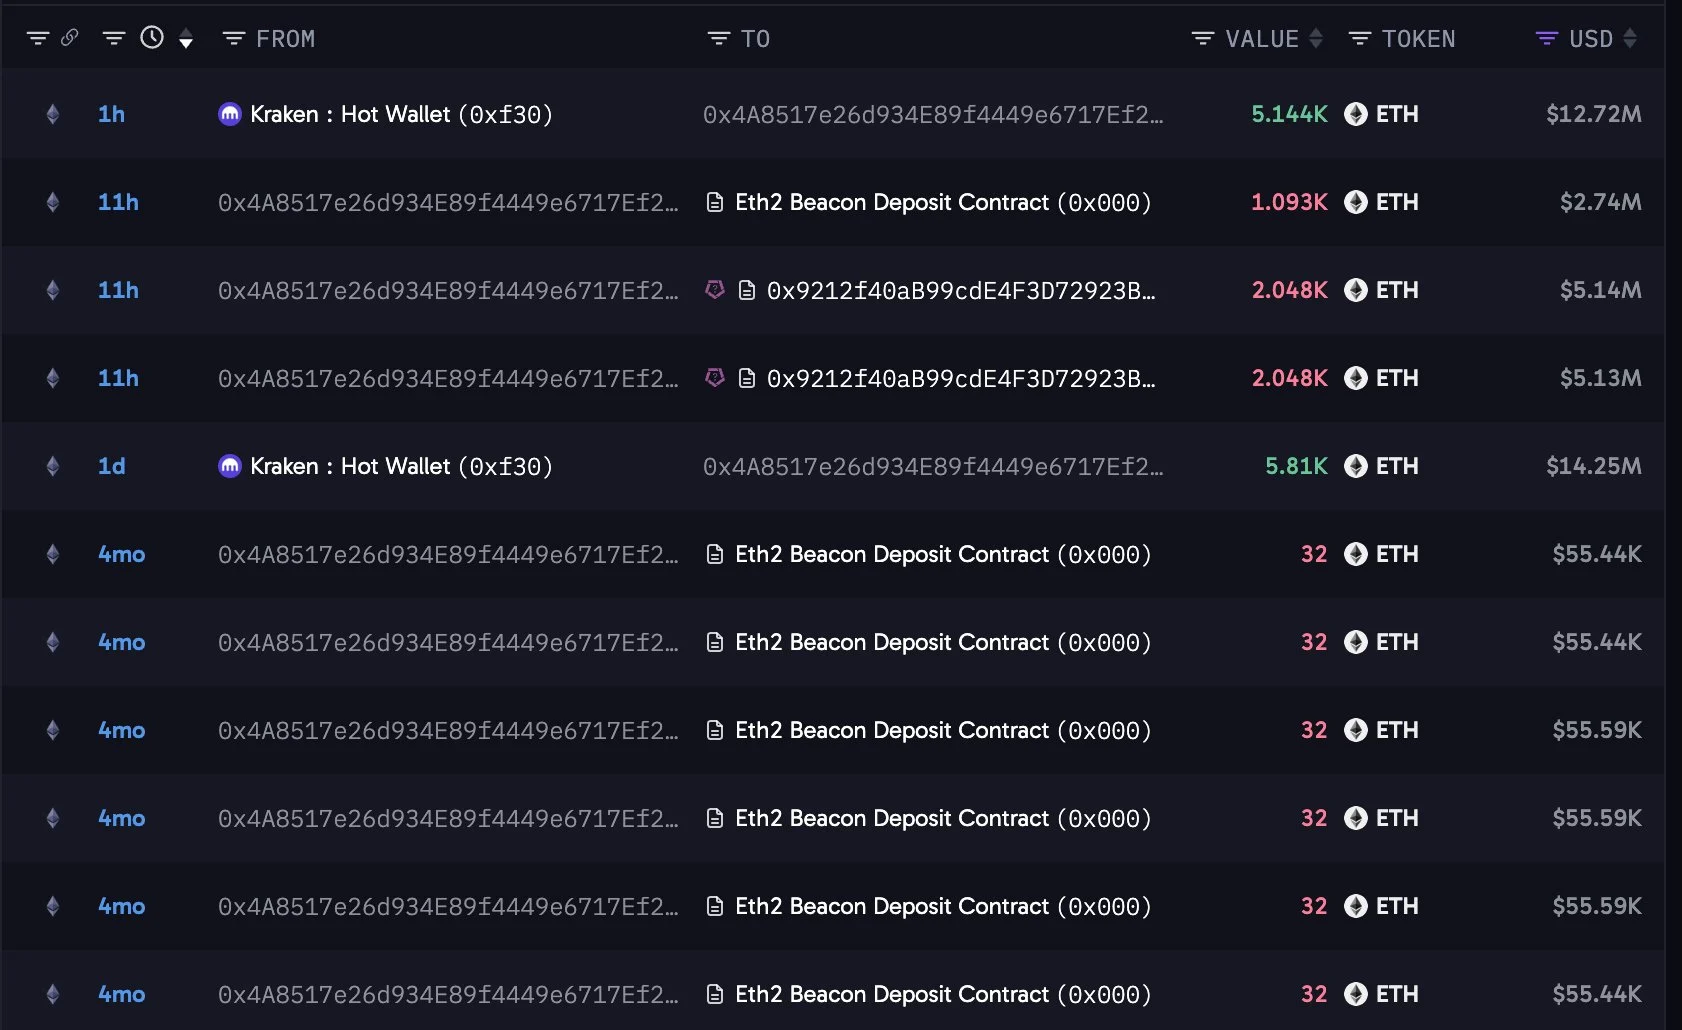Click the contract document icon in the $2.74M row
1682x1030 pixels.
(x=715, y=202)
